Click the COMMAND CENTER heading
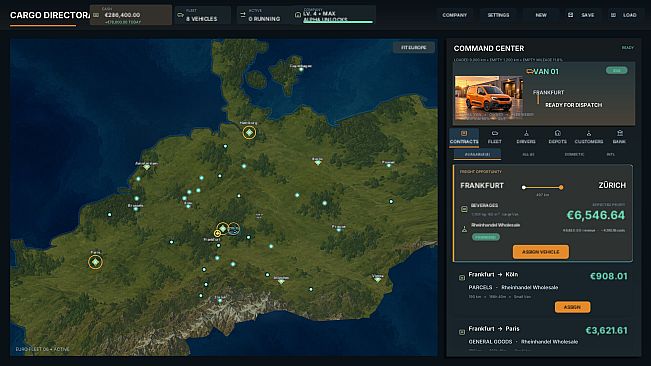Image resolution: width=651 pixels, height=366 pixels. coord(489,49)
